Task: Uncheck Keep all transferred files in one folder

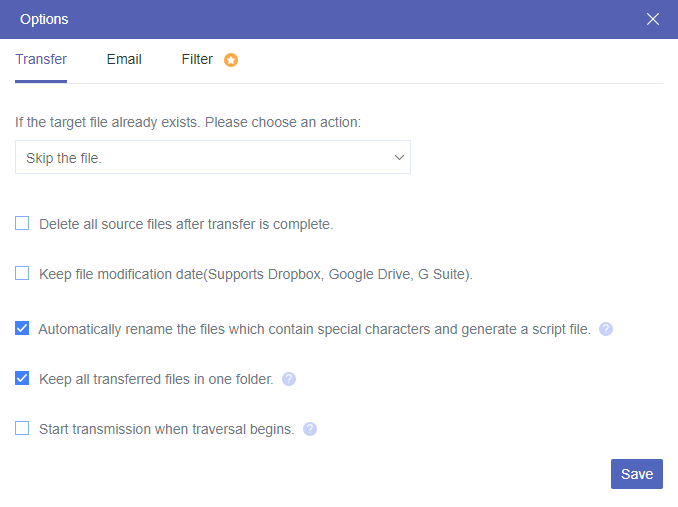Action: pos(22,378)
